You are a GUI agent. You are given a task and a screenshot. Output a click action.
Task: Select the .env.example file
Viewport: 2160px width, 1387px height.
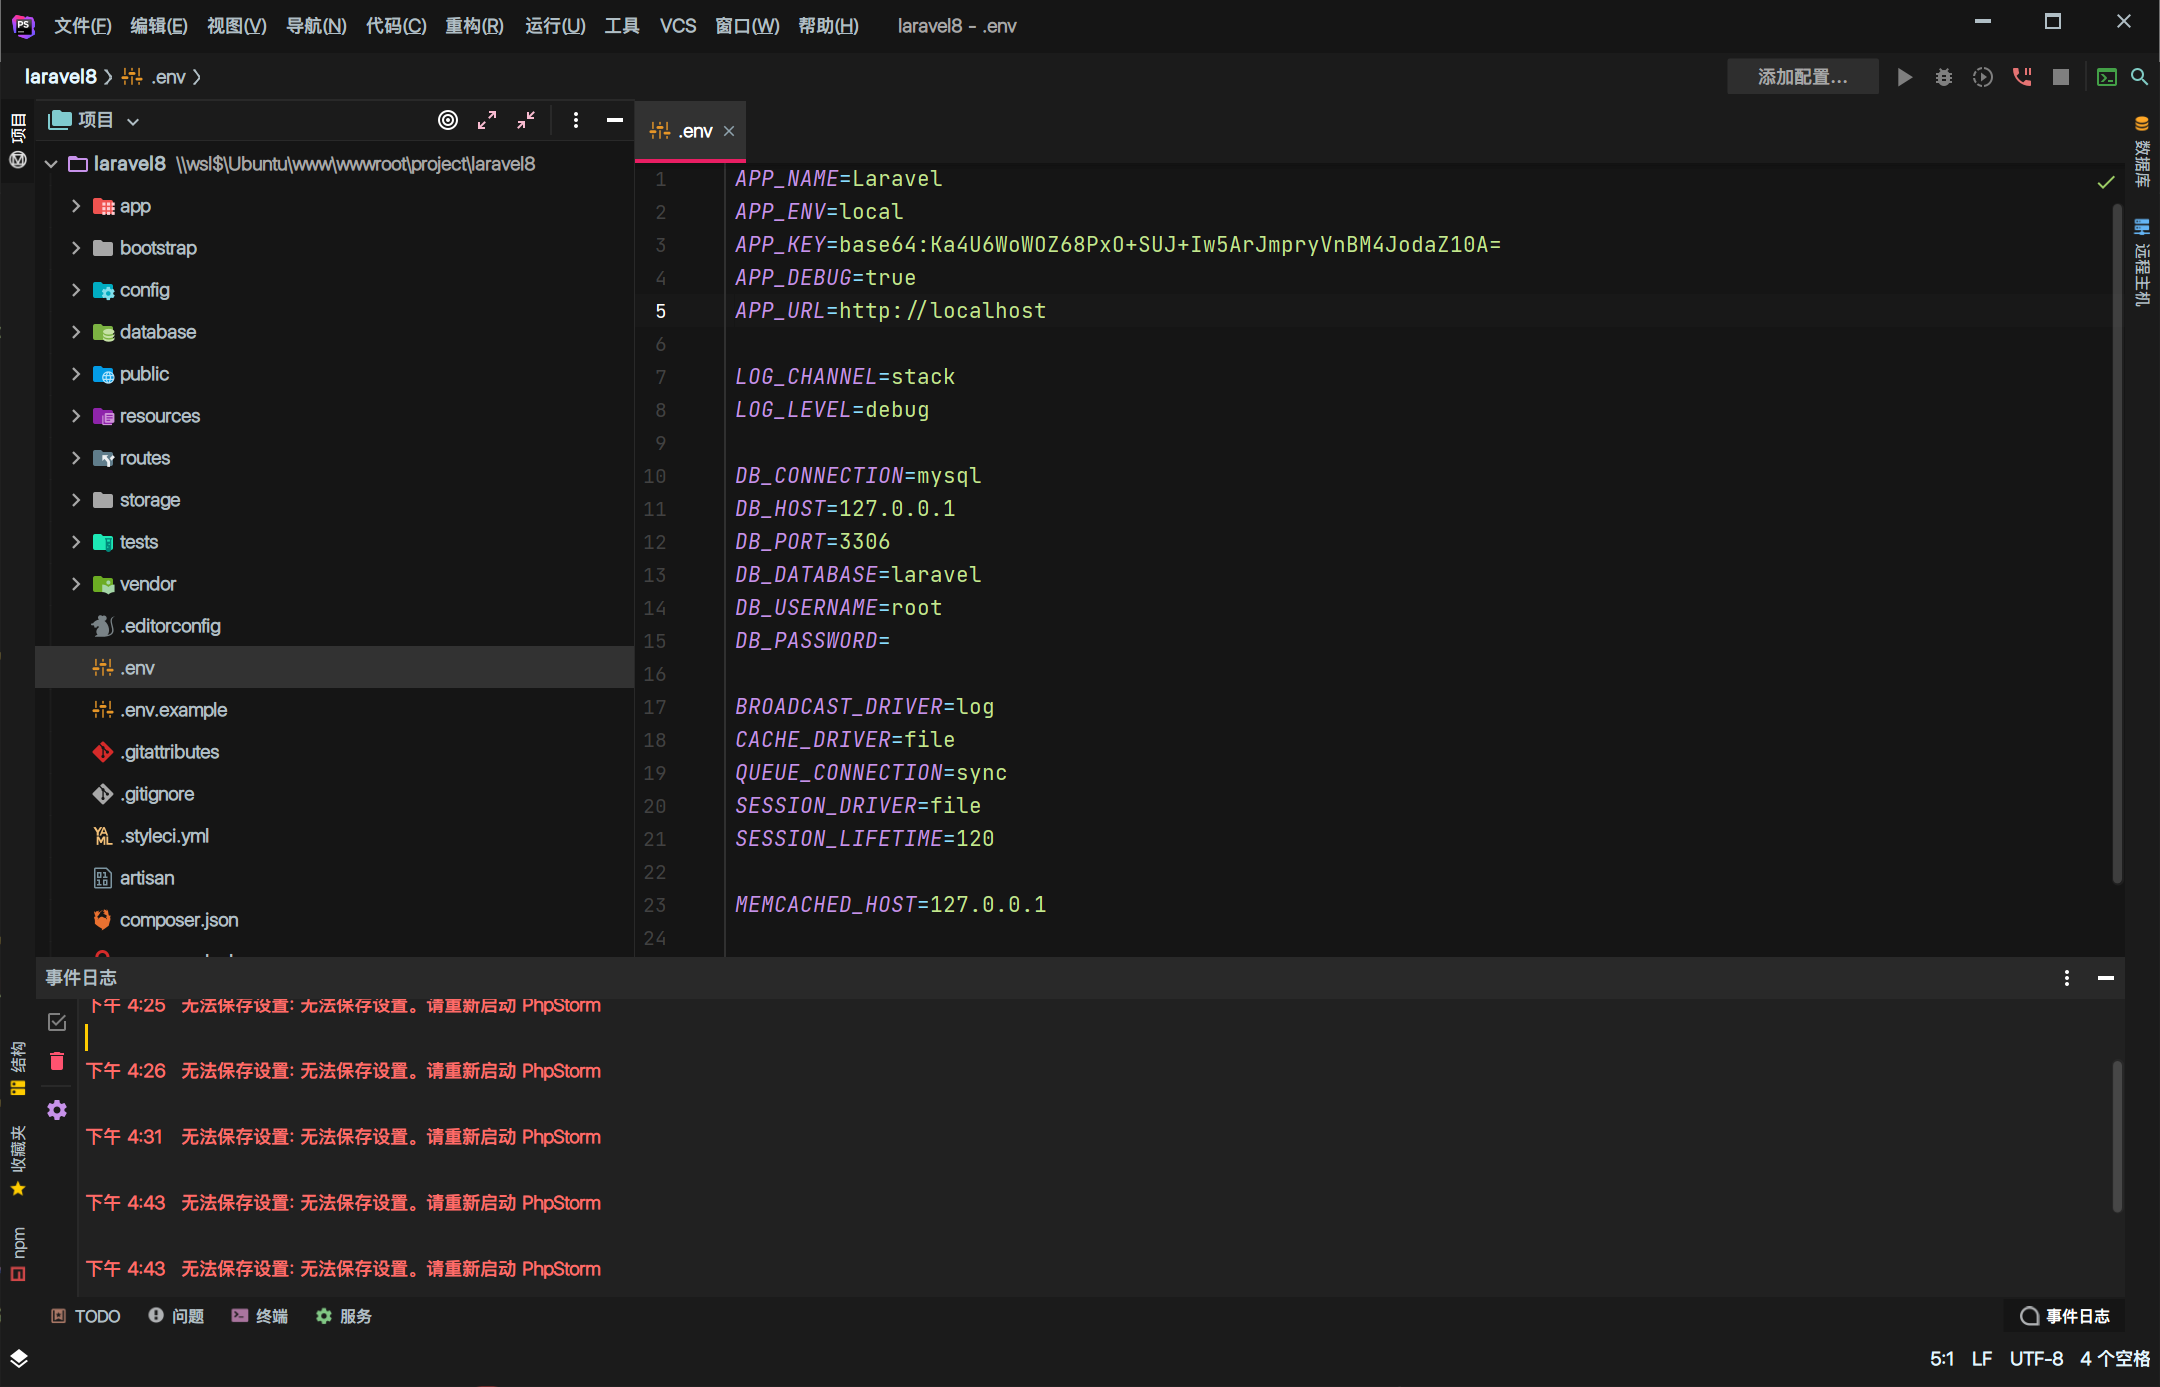pyautogui.click(x=334, y=710)
